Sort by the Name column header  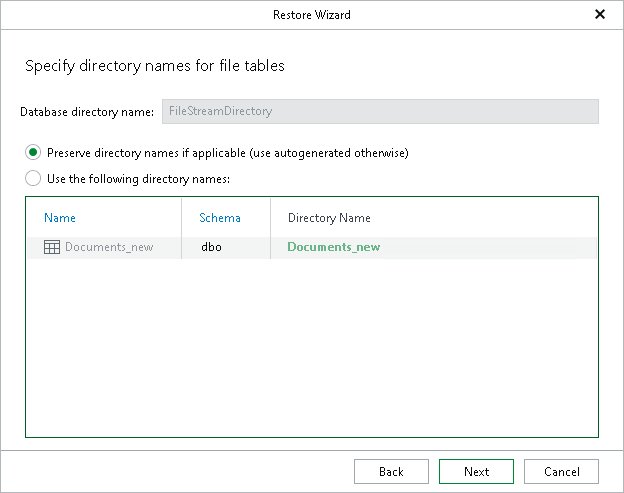60,218
